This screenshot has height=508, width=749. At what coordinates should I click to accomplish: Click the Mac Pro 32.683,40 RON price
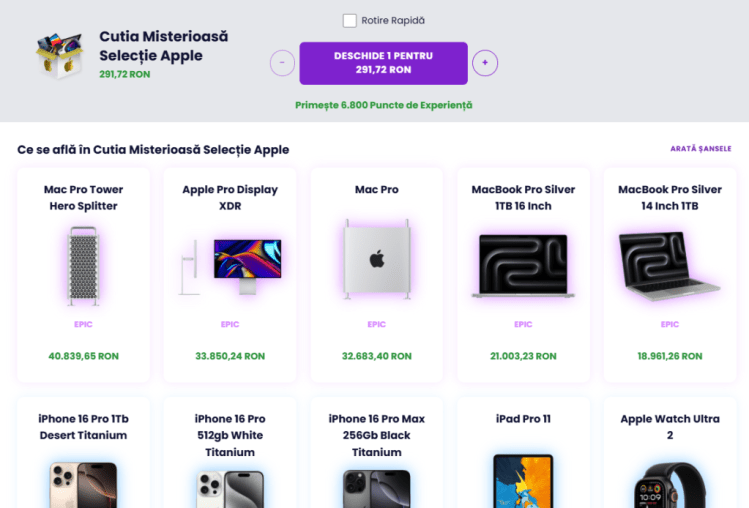[x=377, y=356]
